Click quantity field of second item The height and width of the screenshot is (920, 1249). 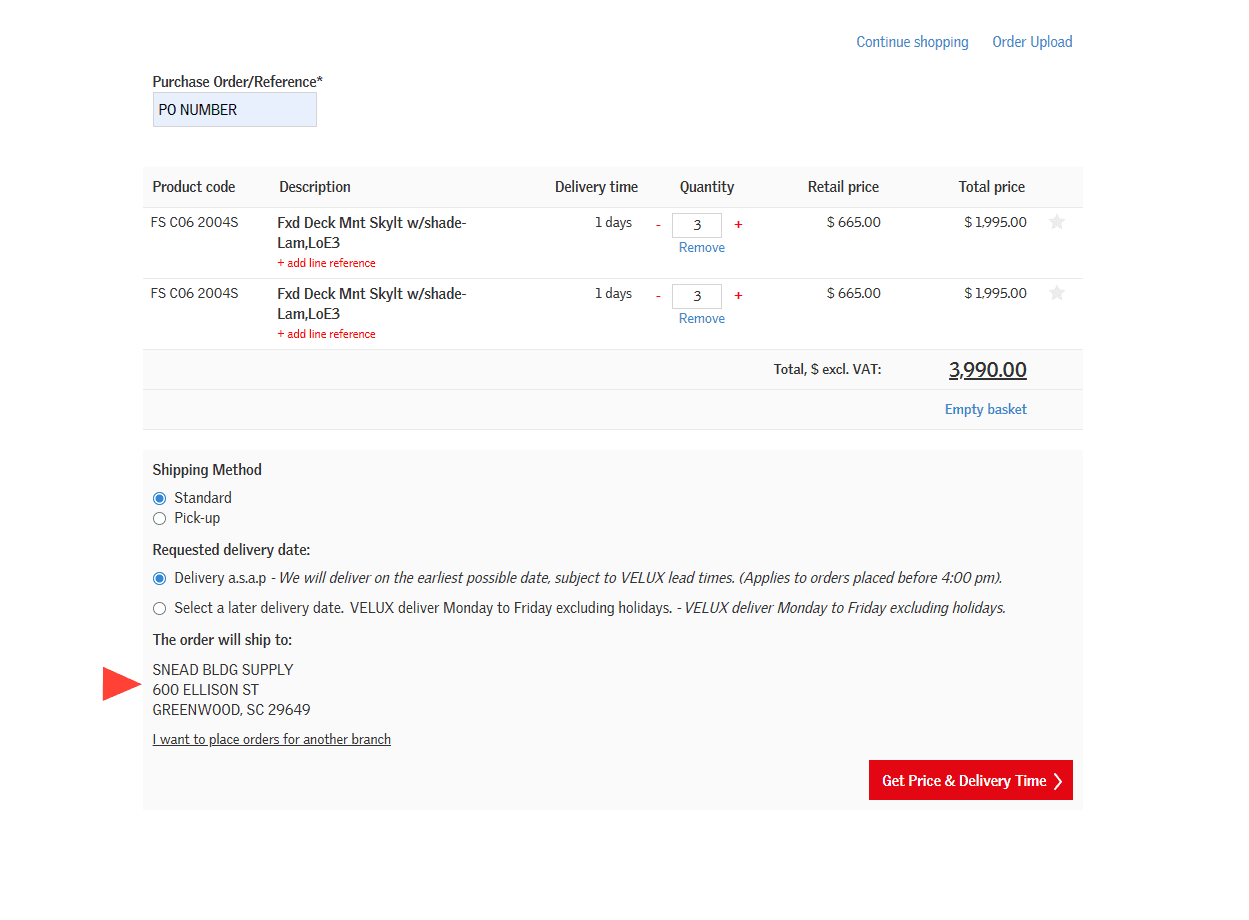(x=697, y=296)
